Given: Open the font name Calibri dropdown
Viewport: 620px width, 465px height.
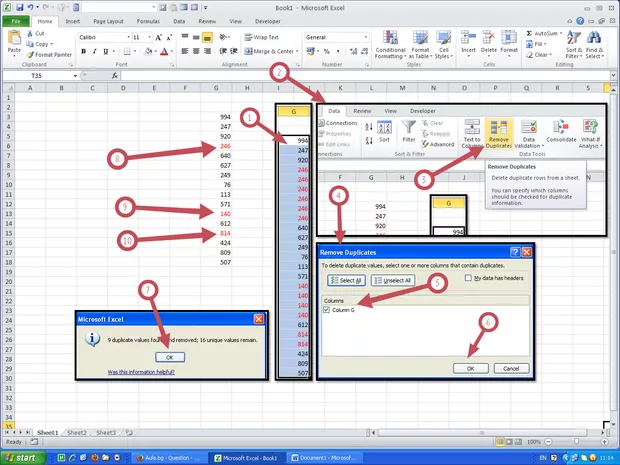Looking at the screenshot, I should (129, 37).
